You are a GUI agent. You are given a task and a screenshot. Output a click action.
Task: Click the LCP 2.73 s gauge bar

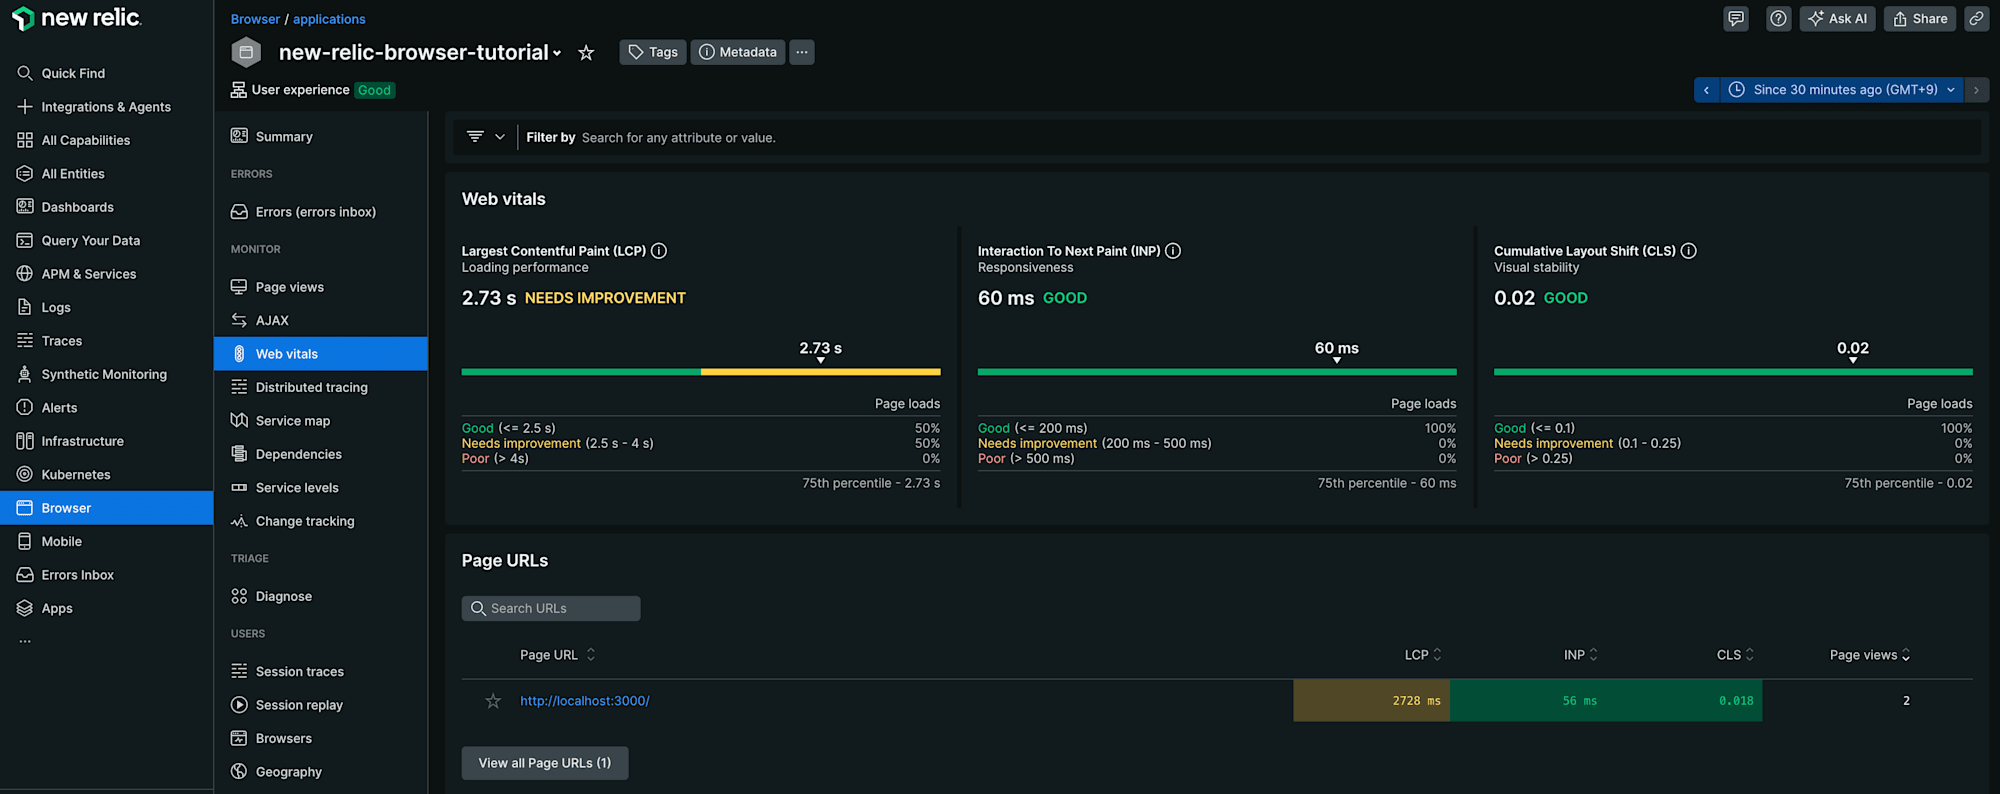[701, 372]
